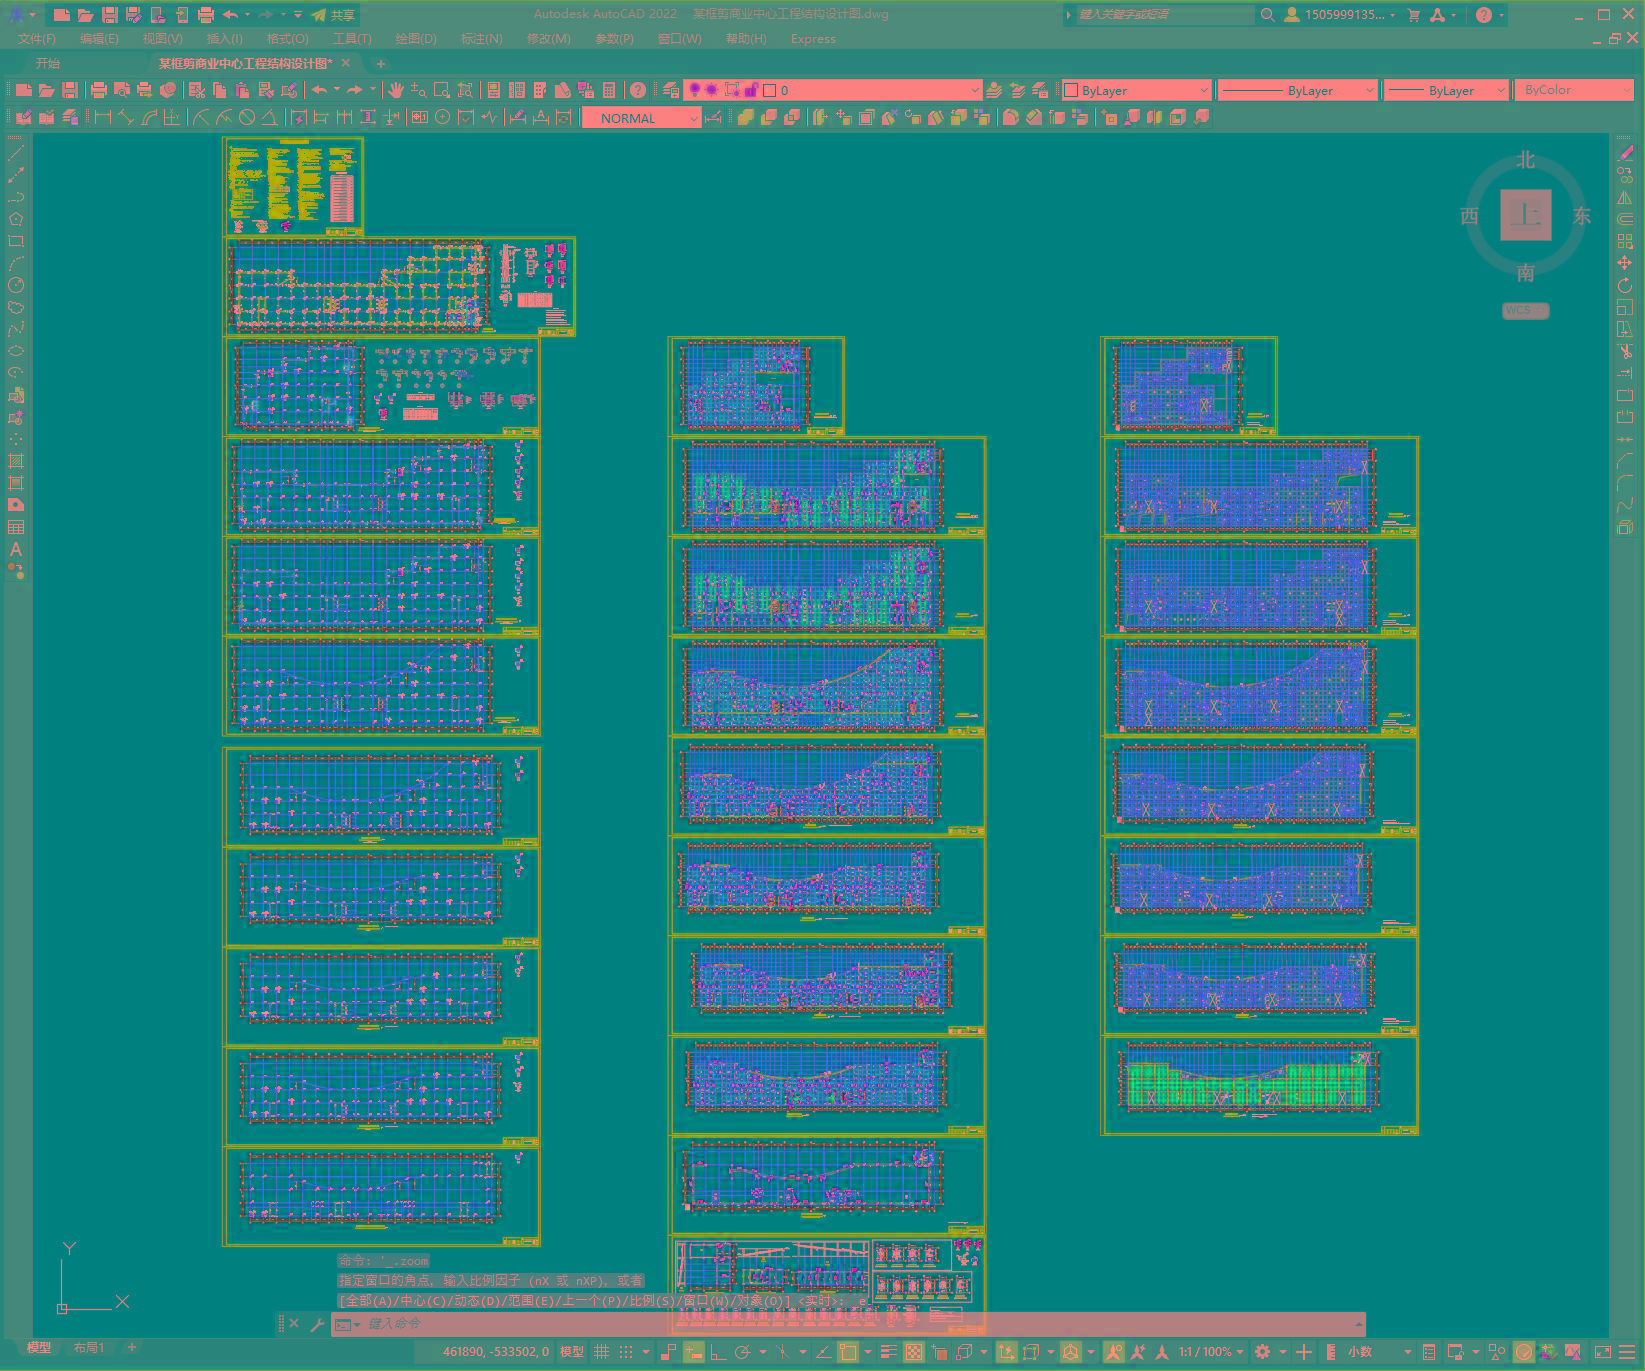1645x1371 pixels.
Task: Toggle transparency display in status bar
Action: click(914, 1352)
